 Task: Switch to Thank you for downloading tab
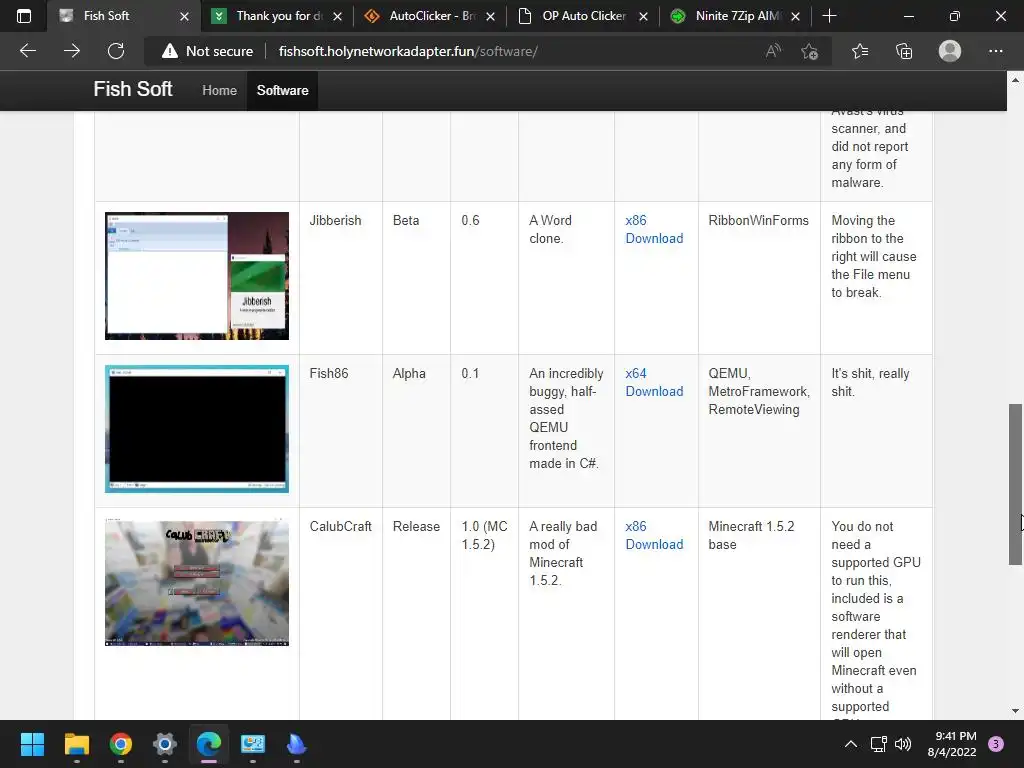coord(278,16)
